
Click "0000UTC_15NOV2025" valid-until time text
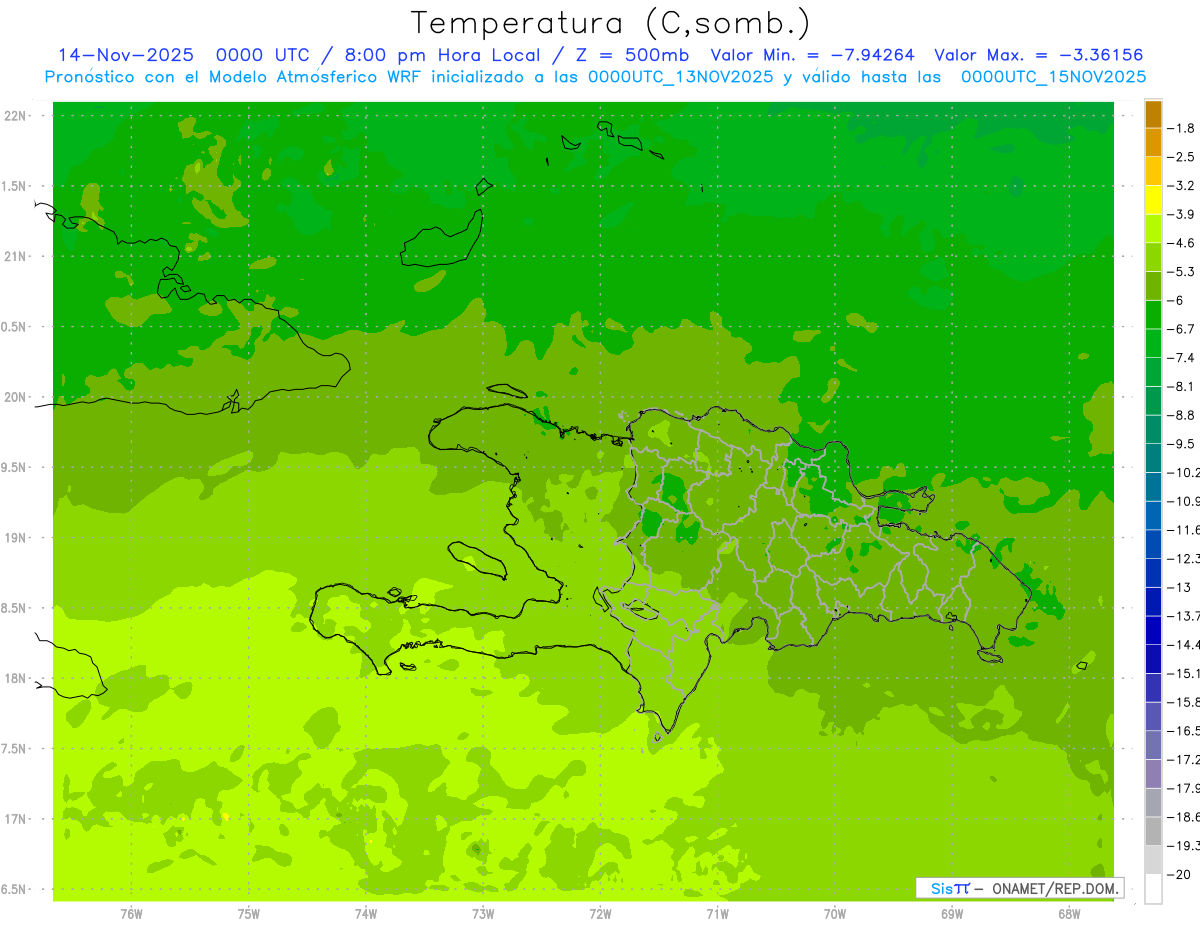1053,77
